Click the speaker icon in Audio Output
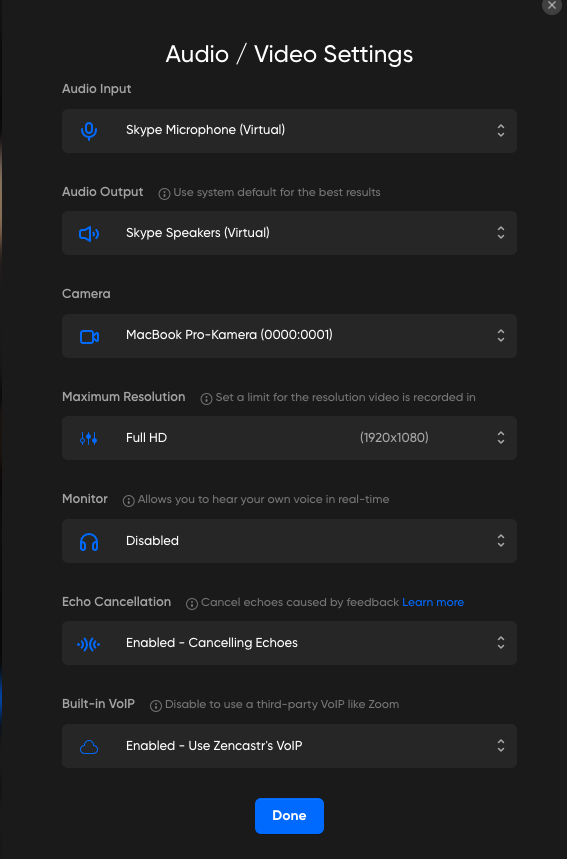The height and width of the screenshot is (859, 567). tap(89, 234)
